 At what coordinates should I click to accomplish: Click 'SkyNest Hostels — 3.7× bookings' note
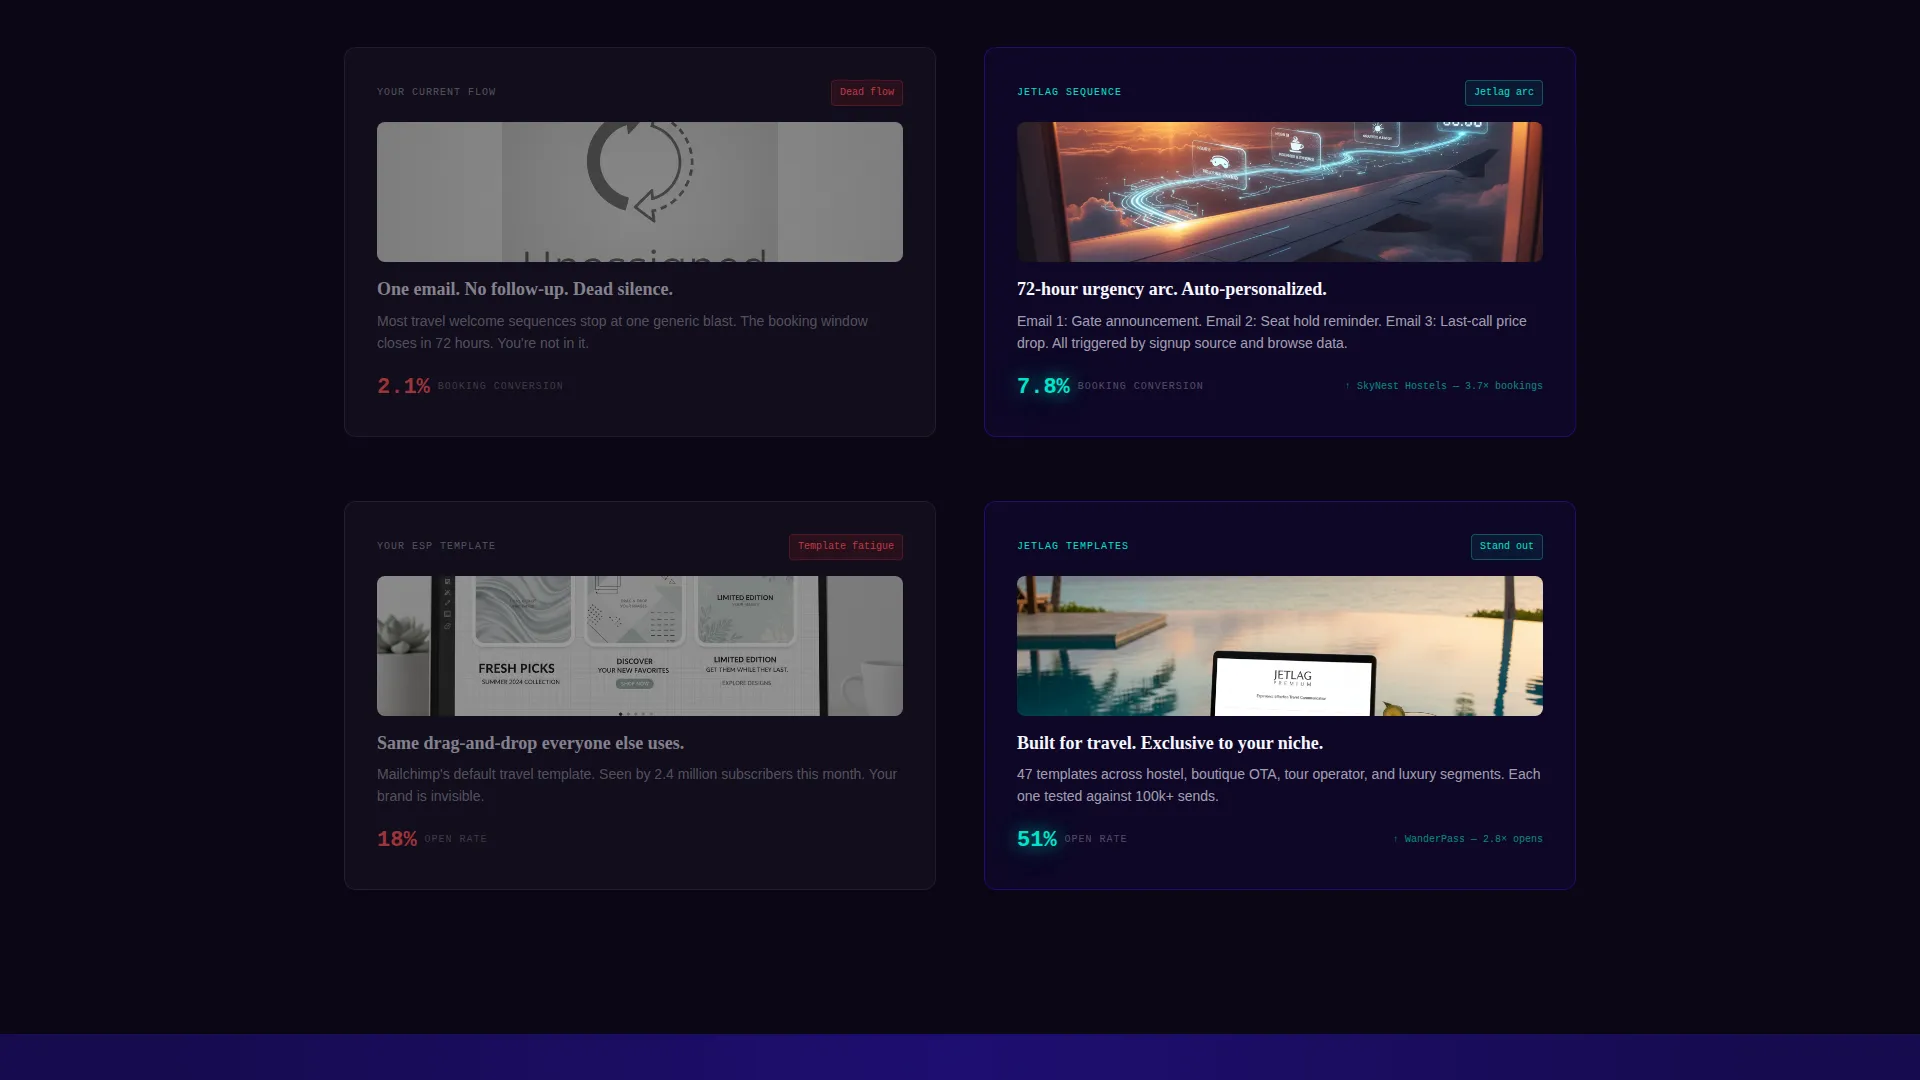tap(1444, 386)
